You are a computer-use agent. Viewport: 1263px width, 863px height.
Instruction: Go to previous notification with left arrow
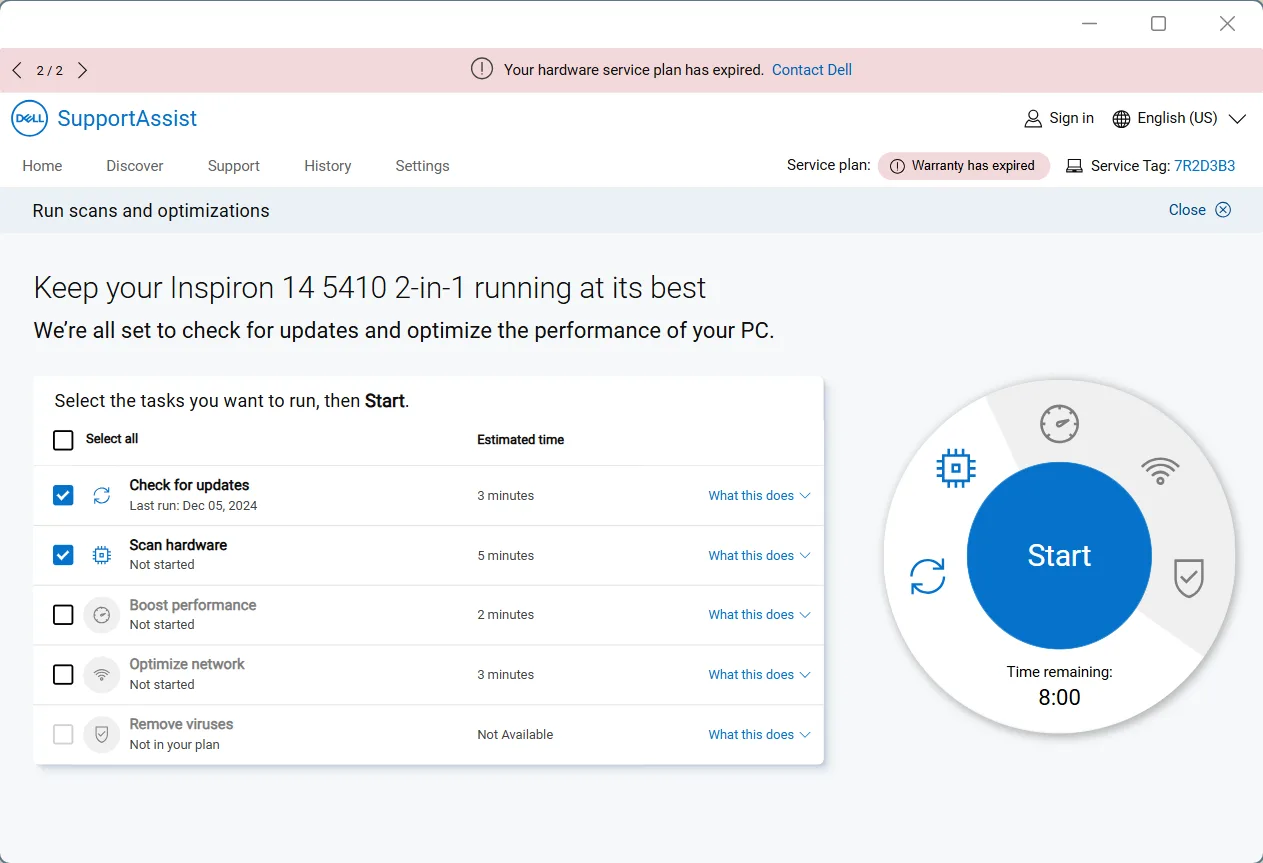17,70
